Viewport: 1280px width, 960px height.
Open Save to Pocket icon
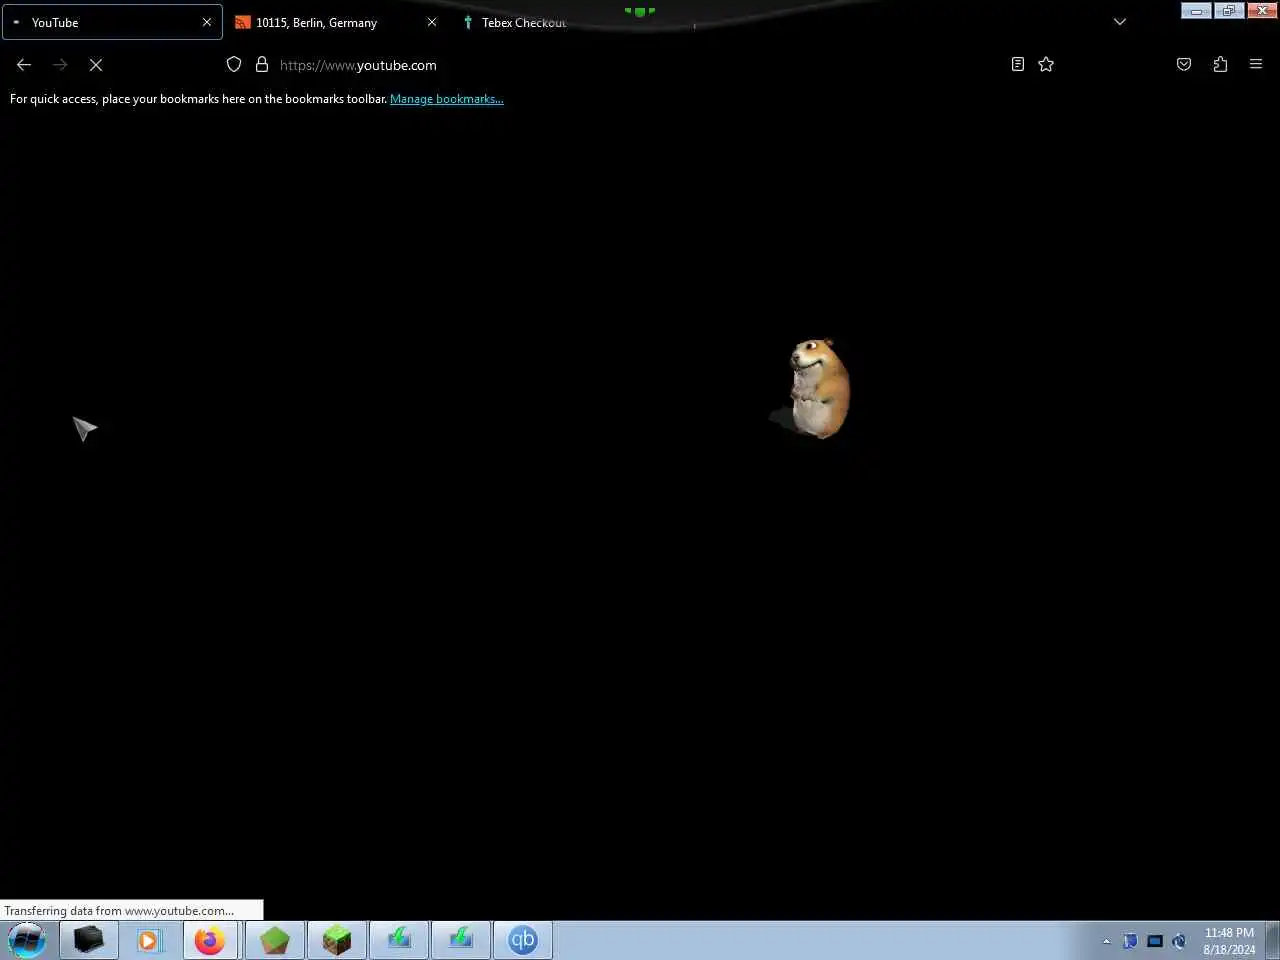1184,64
